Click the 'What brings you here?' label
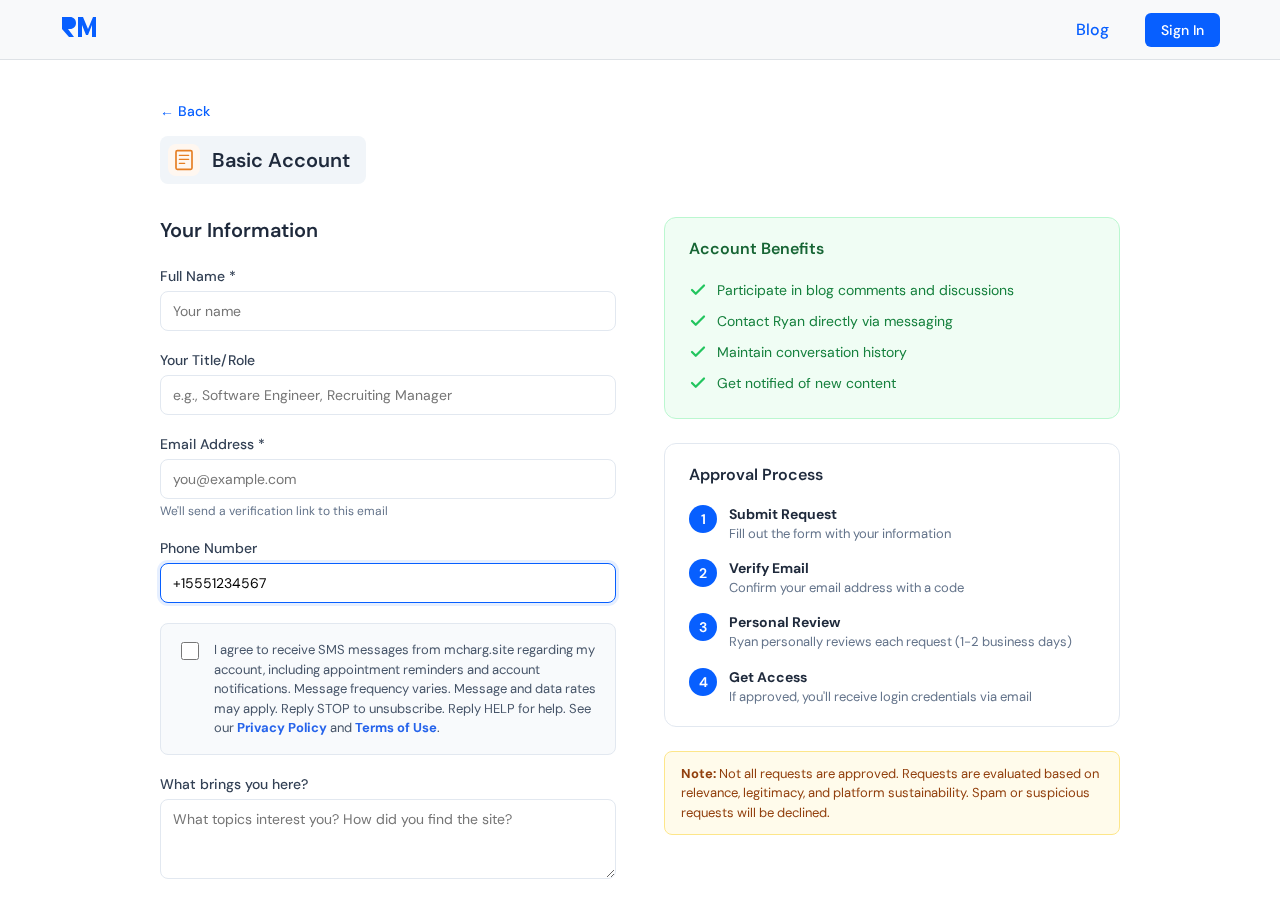The width and height of the screenshot is (1280, 900). [x=234, y=784]
